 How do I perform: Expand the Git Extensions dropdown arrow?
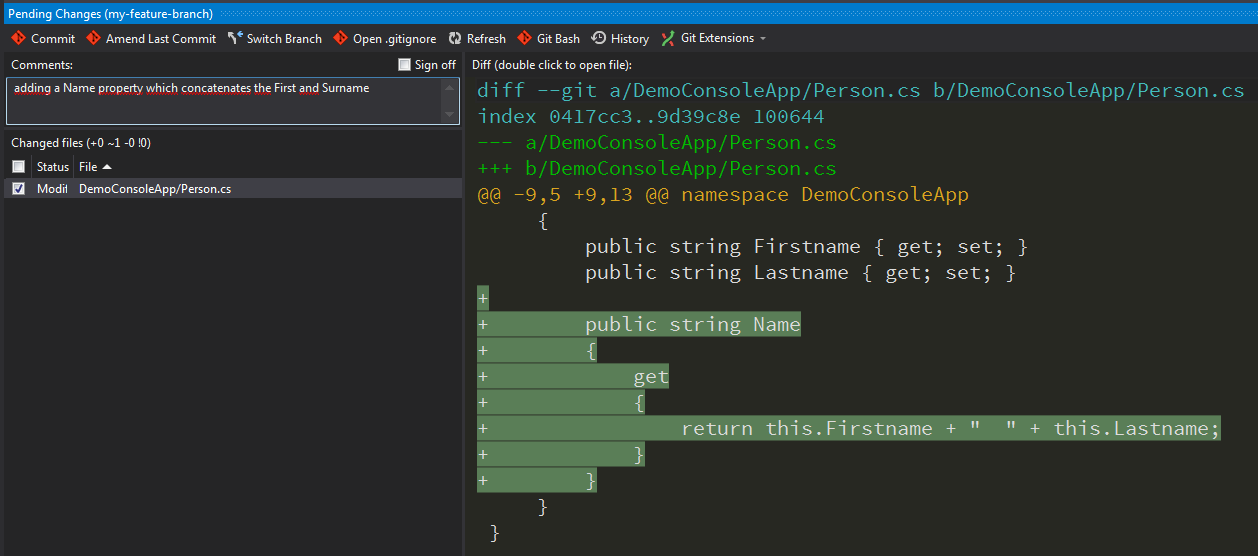(x=763, y=38)
